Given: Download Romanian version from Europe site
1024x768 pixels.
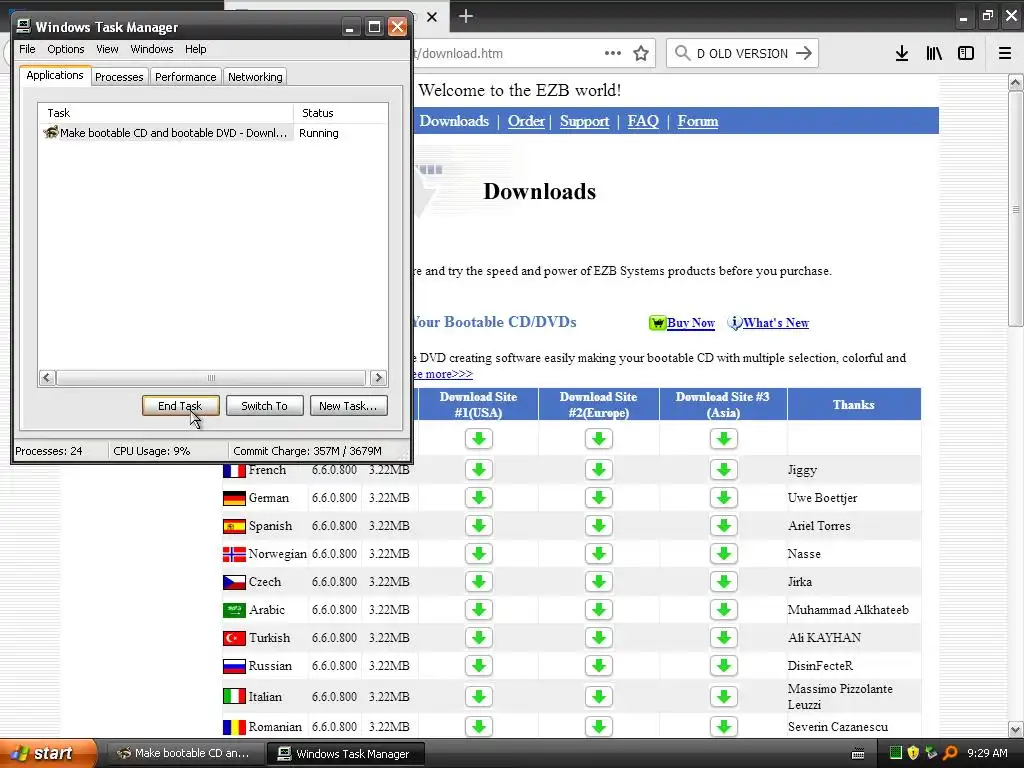Looking at the screenshot, I should [x=599, y=726].
